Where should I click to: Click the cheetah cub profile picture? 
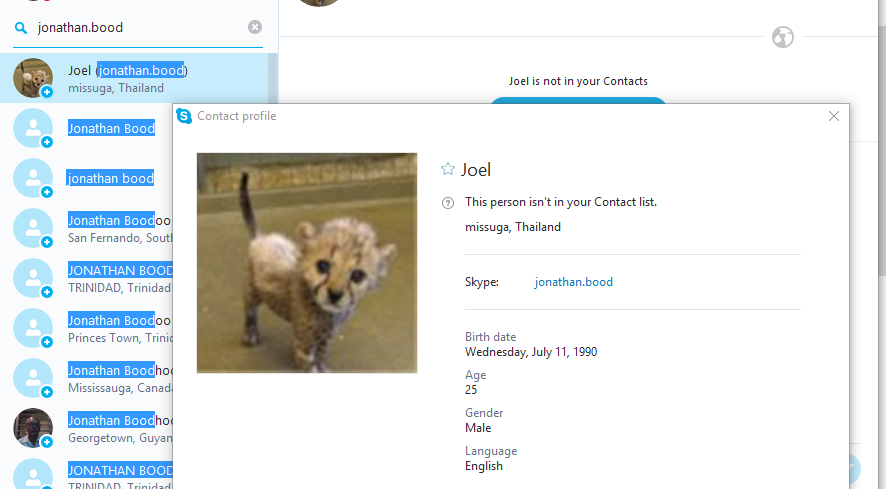tap(307, 263)
